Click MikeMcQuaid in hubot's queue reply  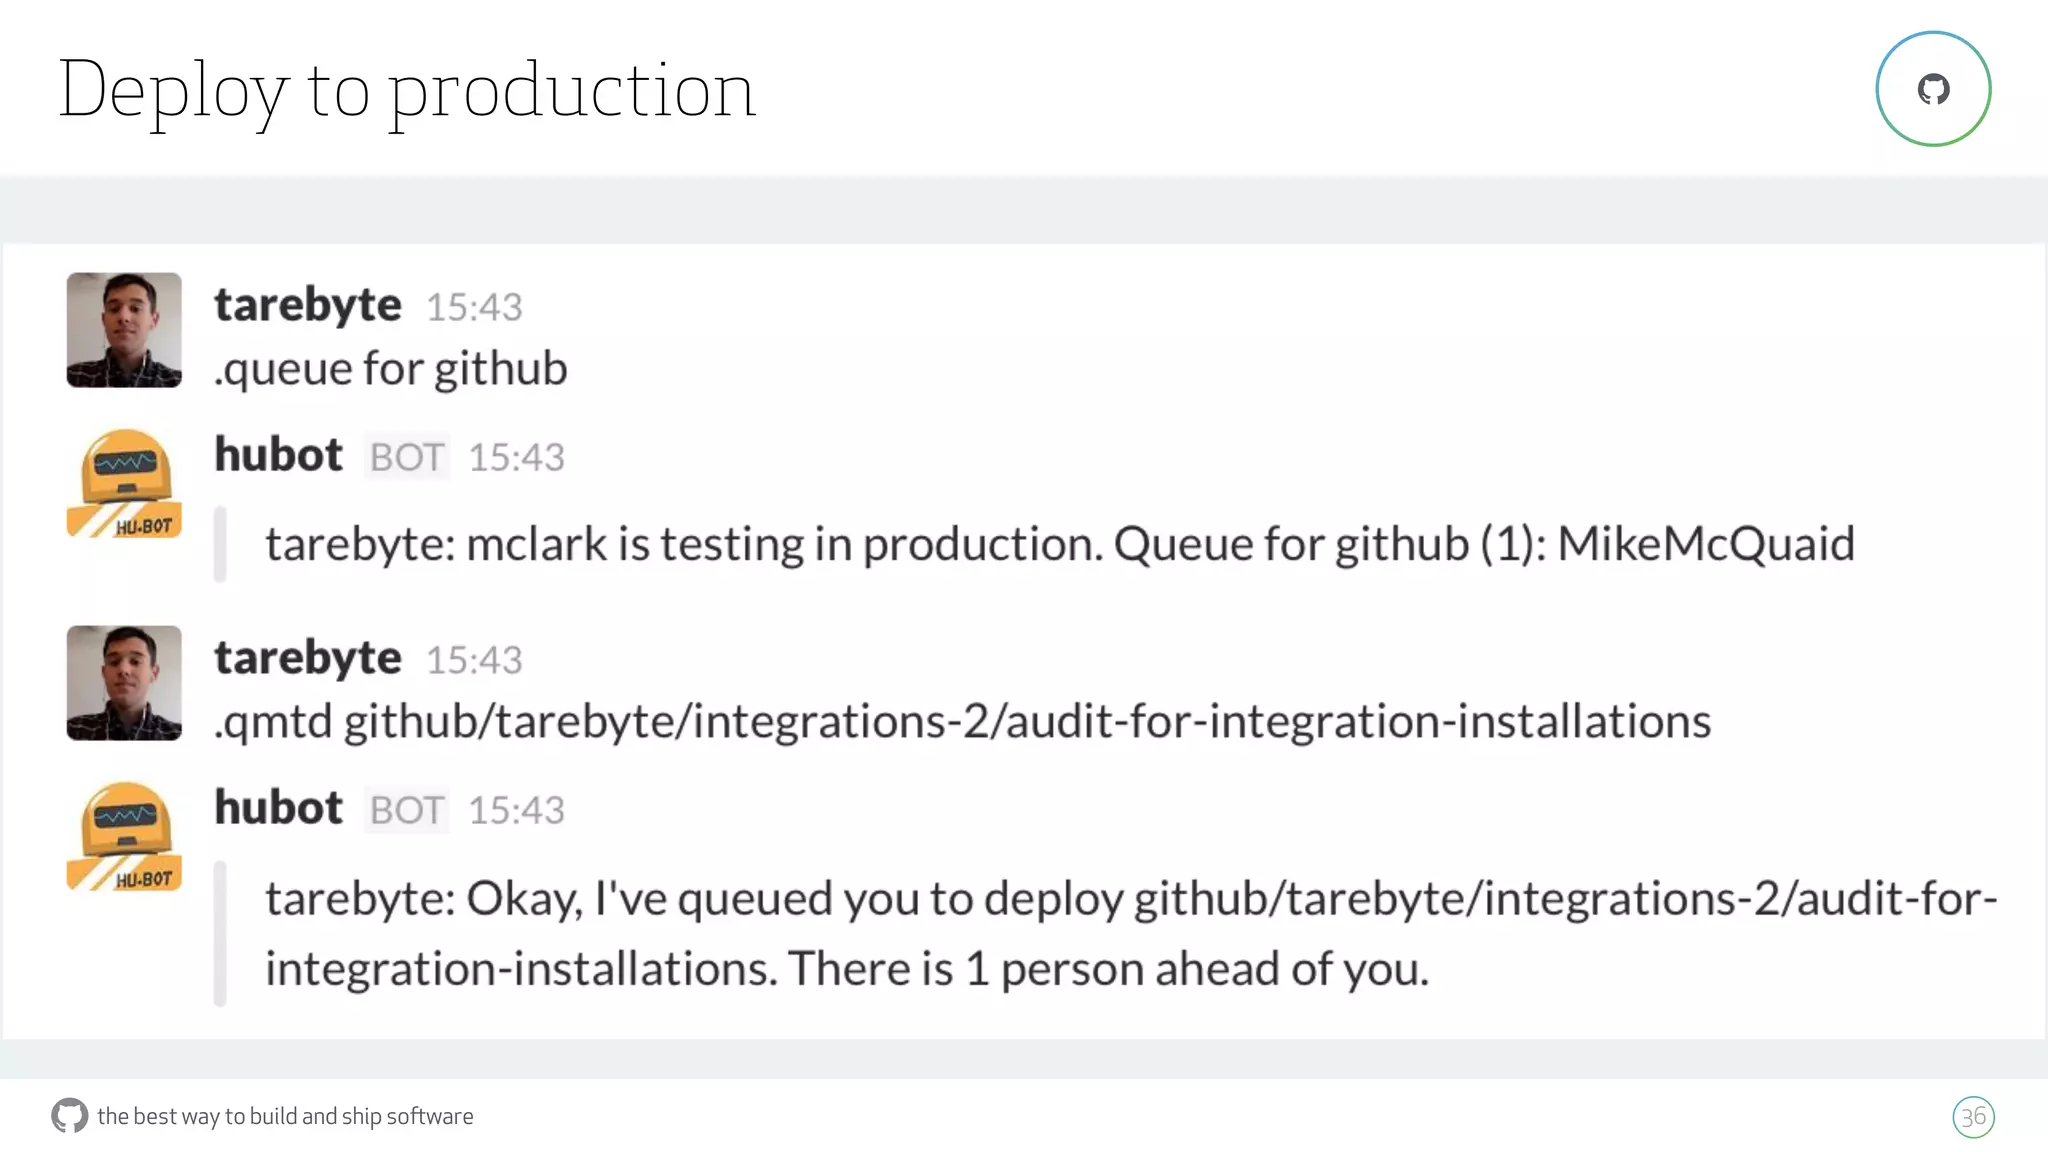1705,545
